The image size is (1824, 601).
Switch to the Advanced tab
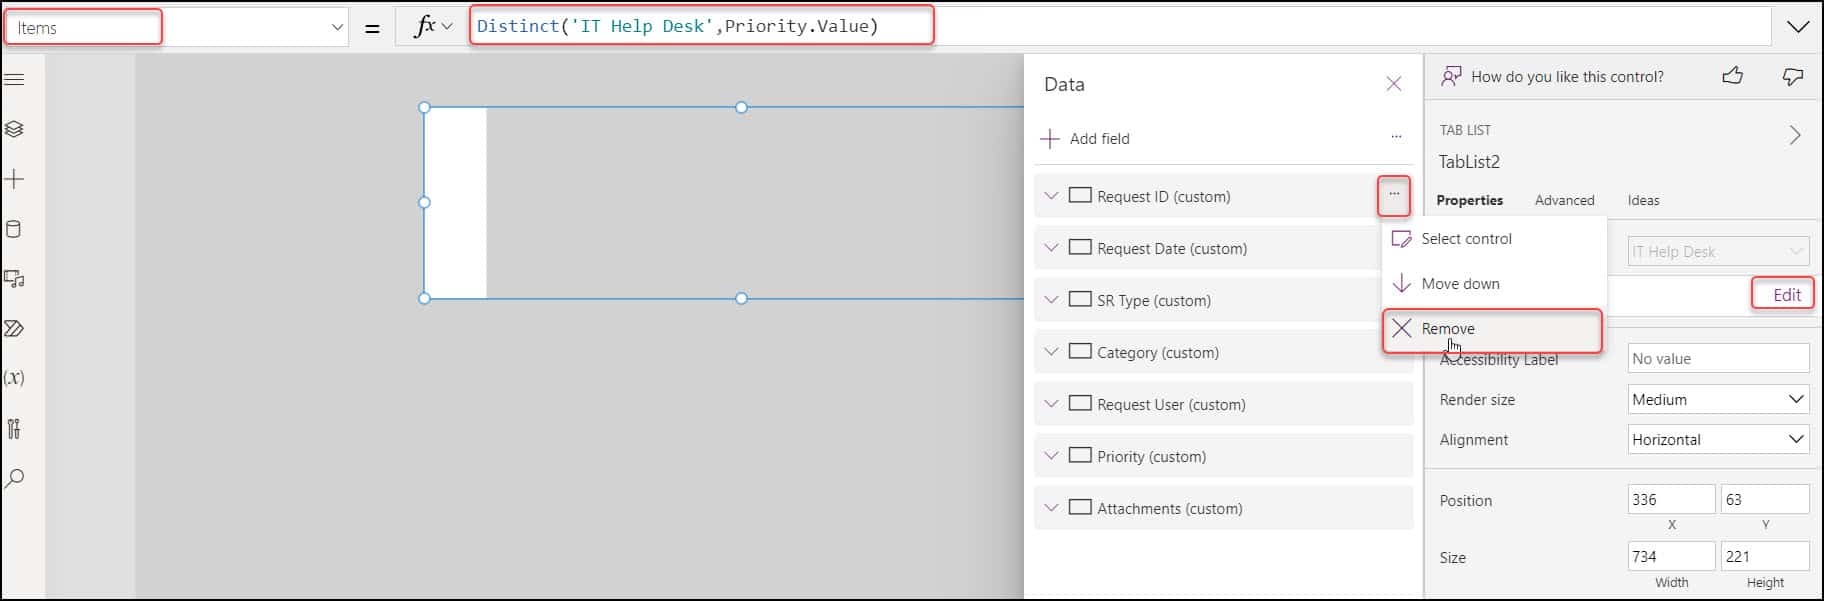click(1564, 200)
